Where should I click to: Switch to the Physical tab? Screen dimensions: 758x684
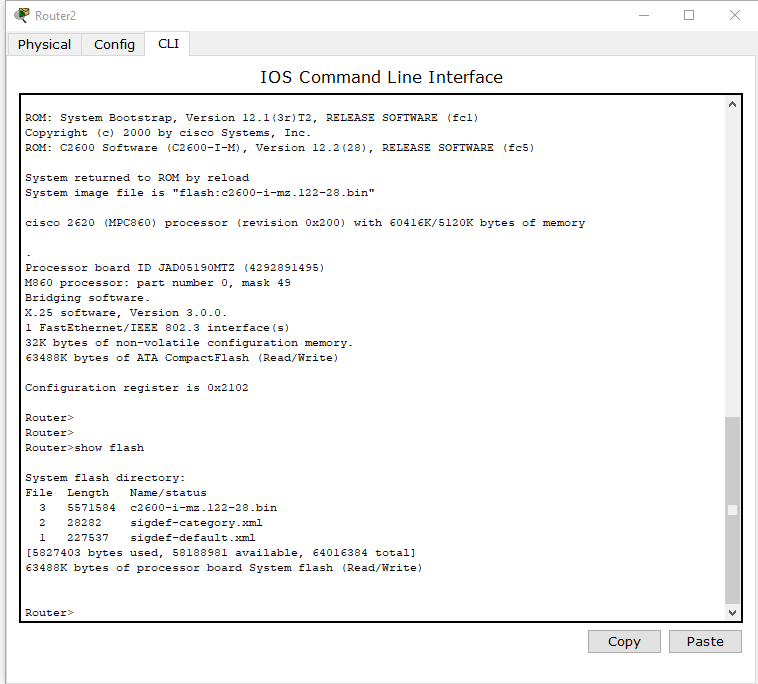44,44
